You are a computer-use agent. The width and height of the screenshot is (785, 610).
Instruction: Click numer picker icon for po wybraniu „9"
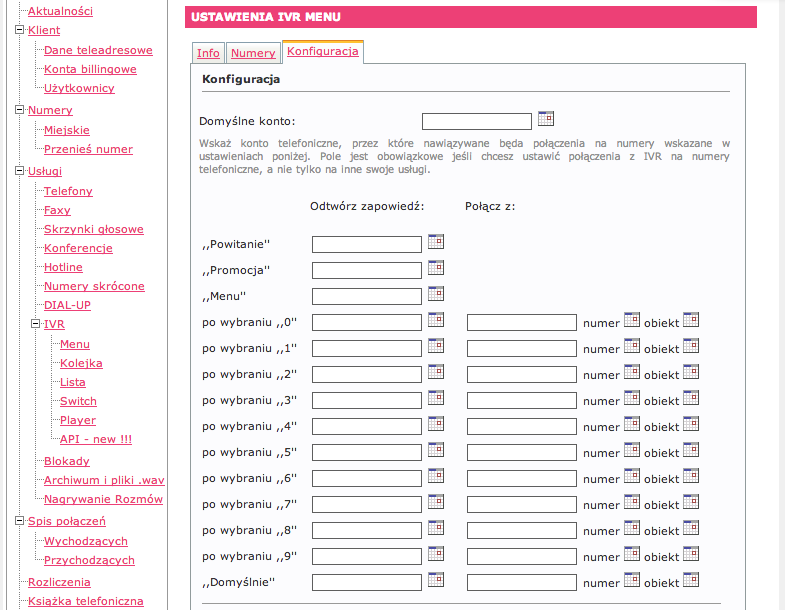tap(632, 554)
